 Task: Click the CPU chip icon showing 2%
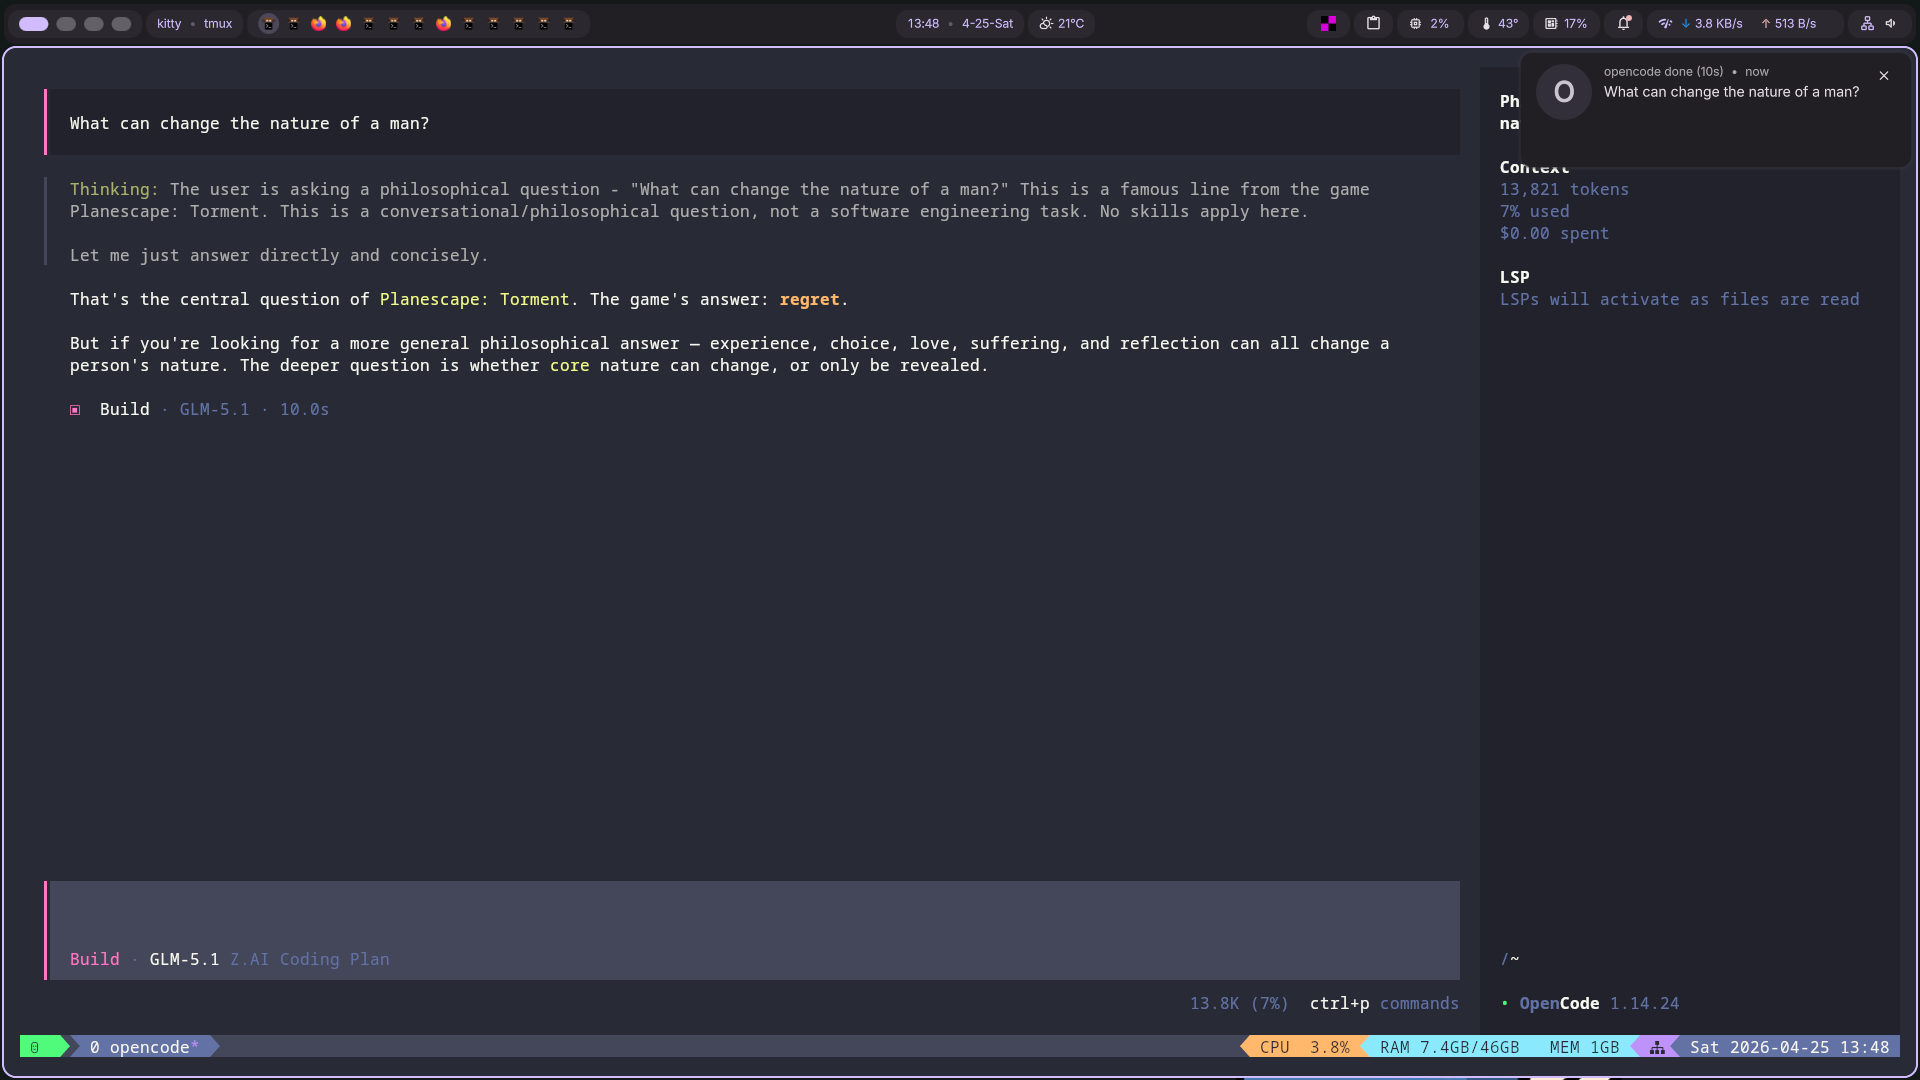point(1415,24)
